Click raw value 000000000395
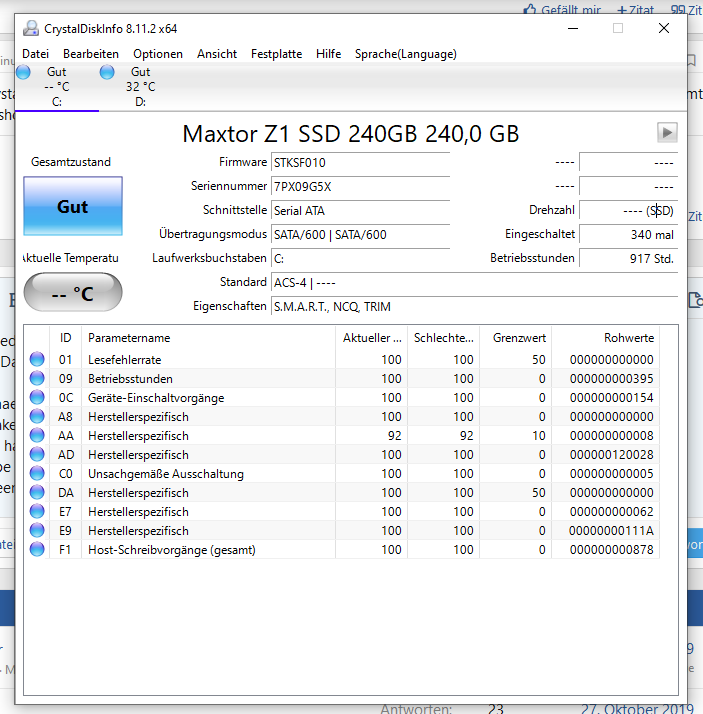703x714 pixels. point(611,379)
